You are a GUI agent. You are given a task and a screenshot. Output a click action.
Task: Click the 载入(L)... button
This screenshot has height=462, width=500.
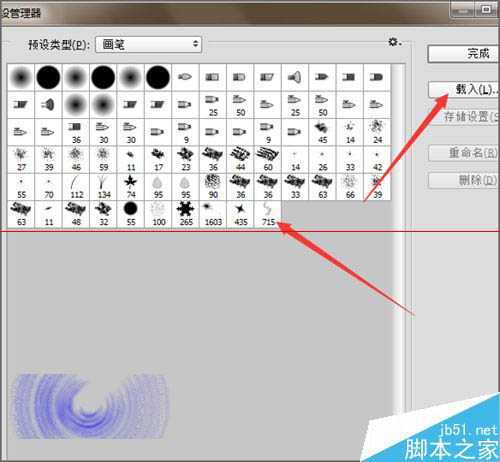click(x=464, y=89)
